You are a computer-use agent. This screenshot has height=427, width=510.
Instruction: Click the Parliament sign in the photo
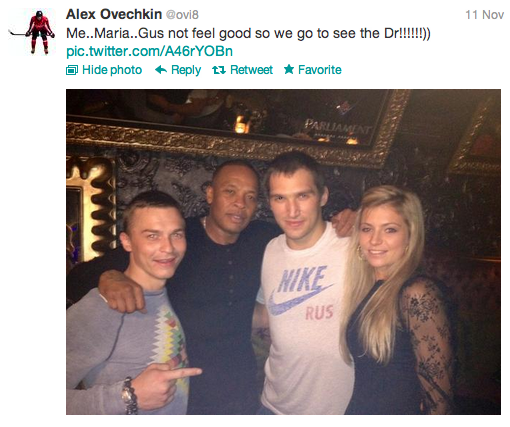[x=337, y=128]
